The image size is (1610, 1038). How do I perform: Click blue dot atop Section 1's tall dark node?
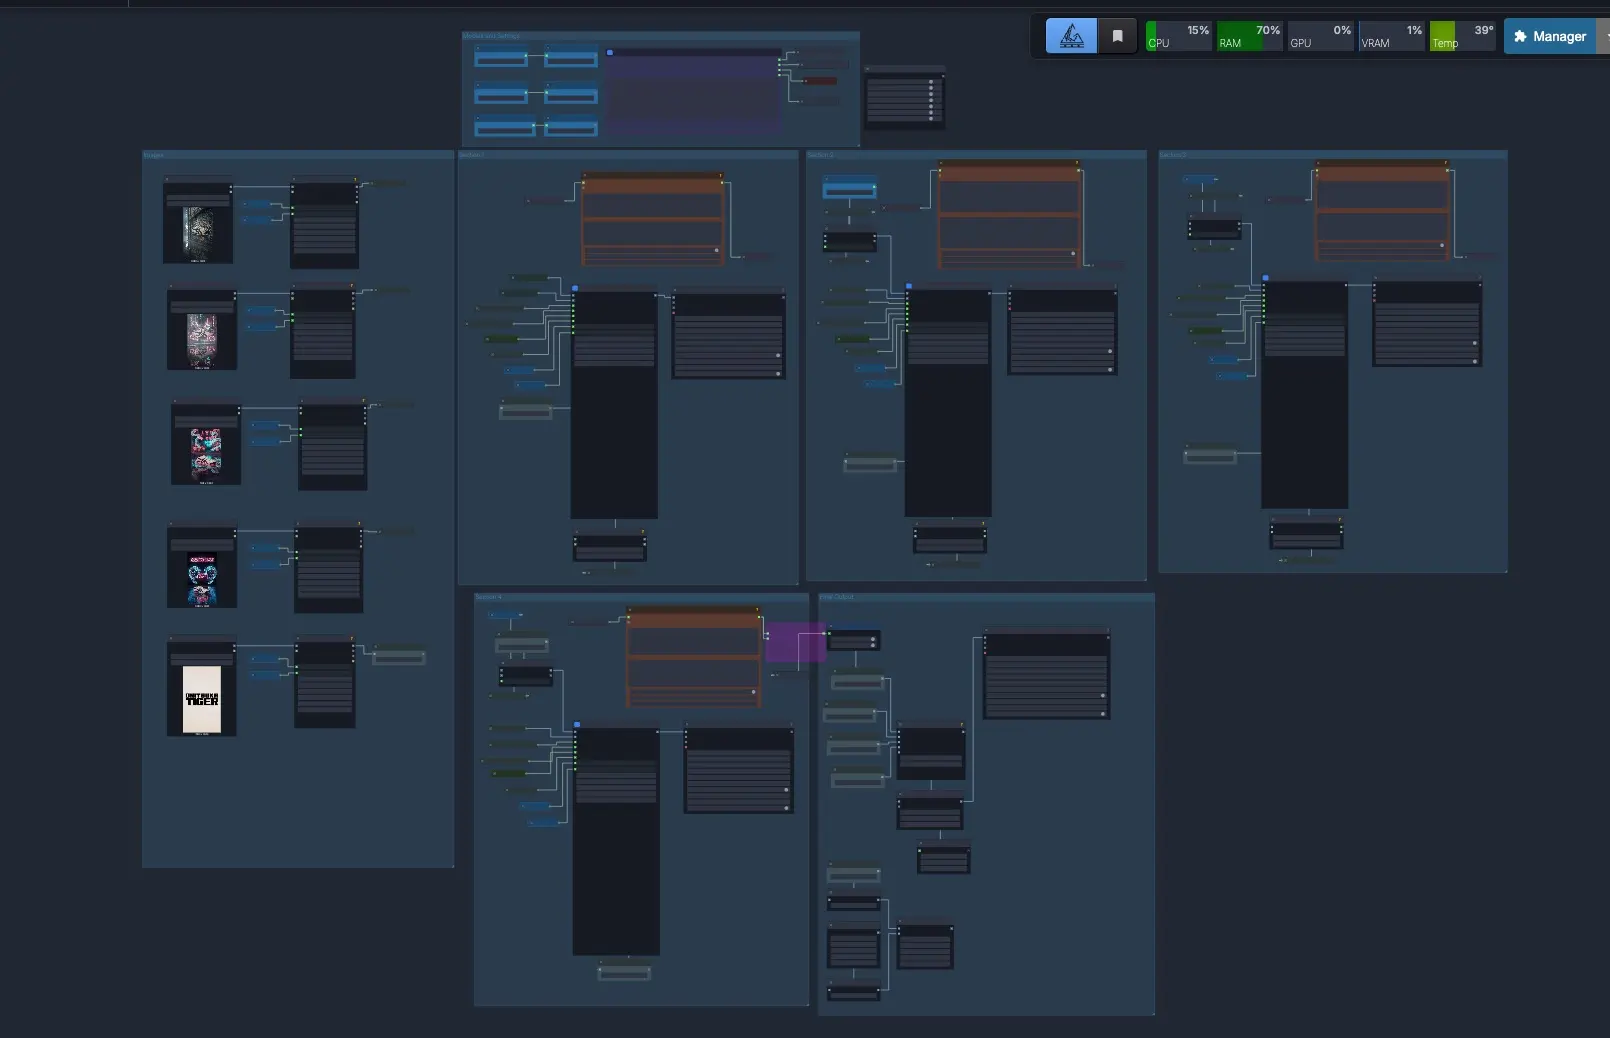tap(575, 288)
